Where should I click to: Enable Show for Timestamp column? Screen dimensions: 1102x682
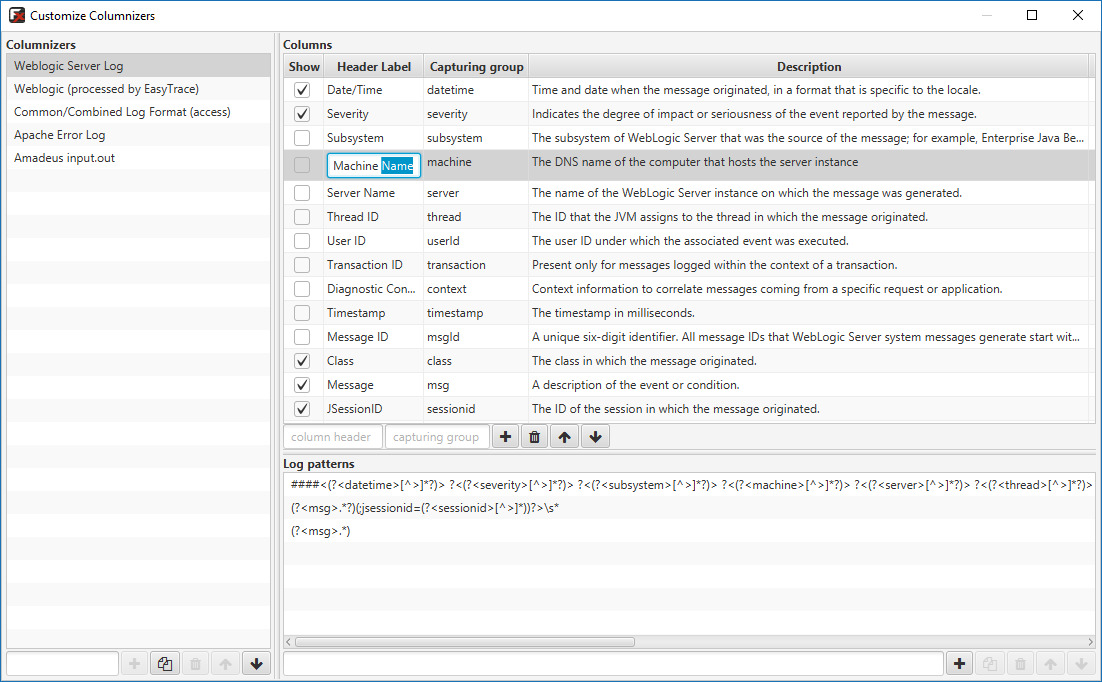(x=302, y=313)
